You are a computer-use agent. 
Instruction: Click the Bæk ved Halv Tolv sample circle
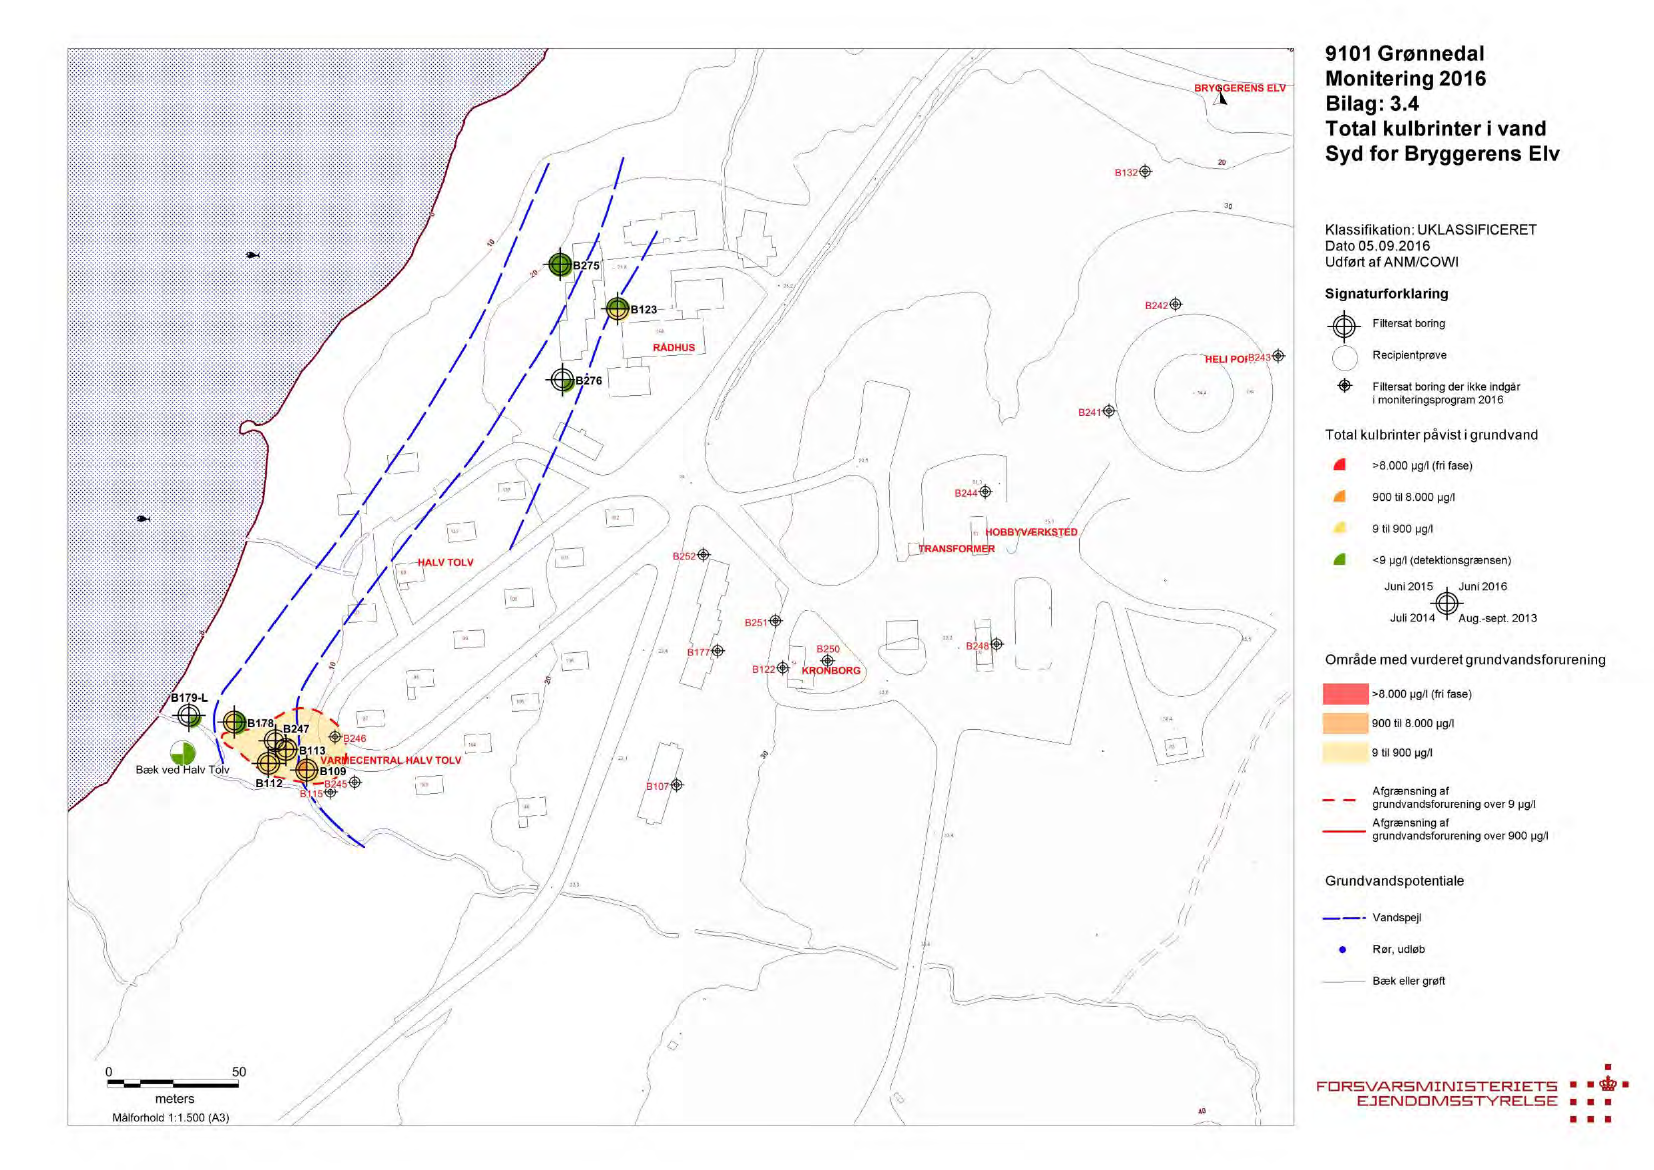point(183,753)
